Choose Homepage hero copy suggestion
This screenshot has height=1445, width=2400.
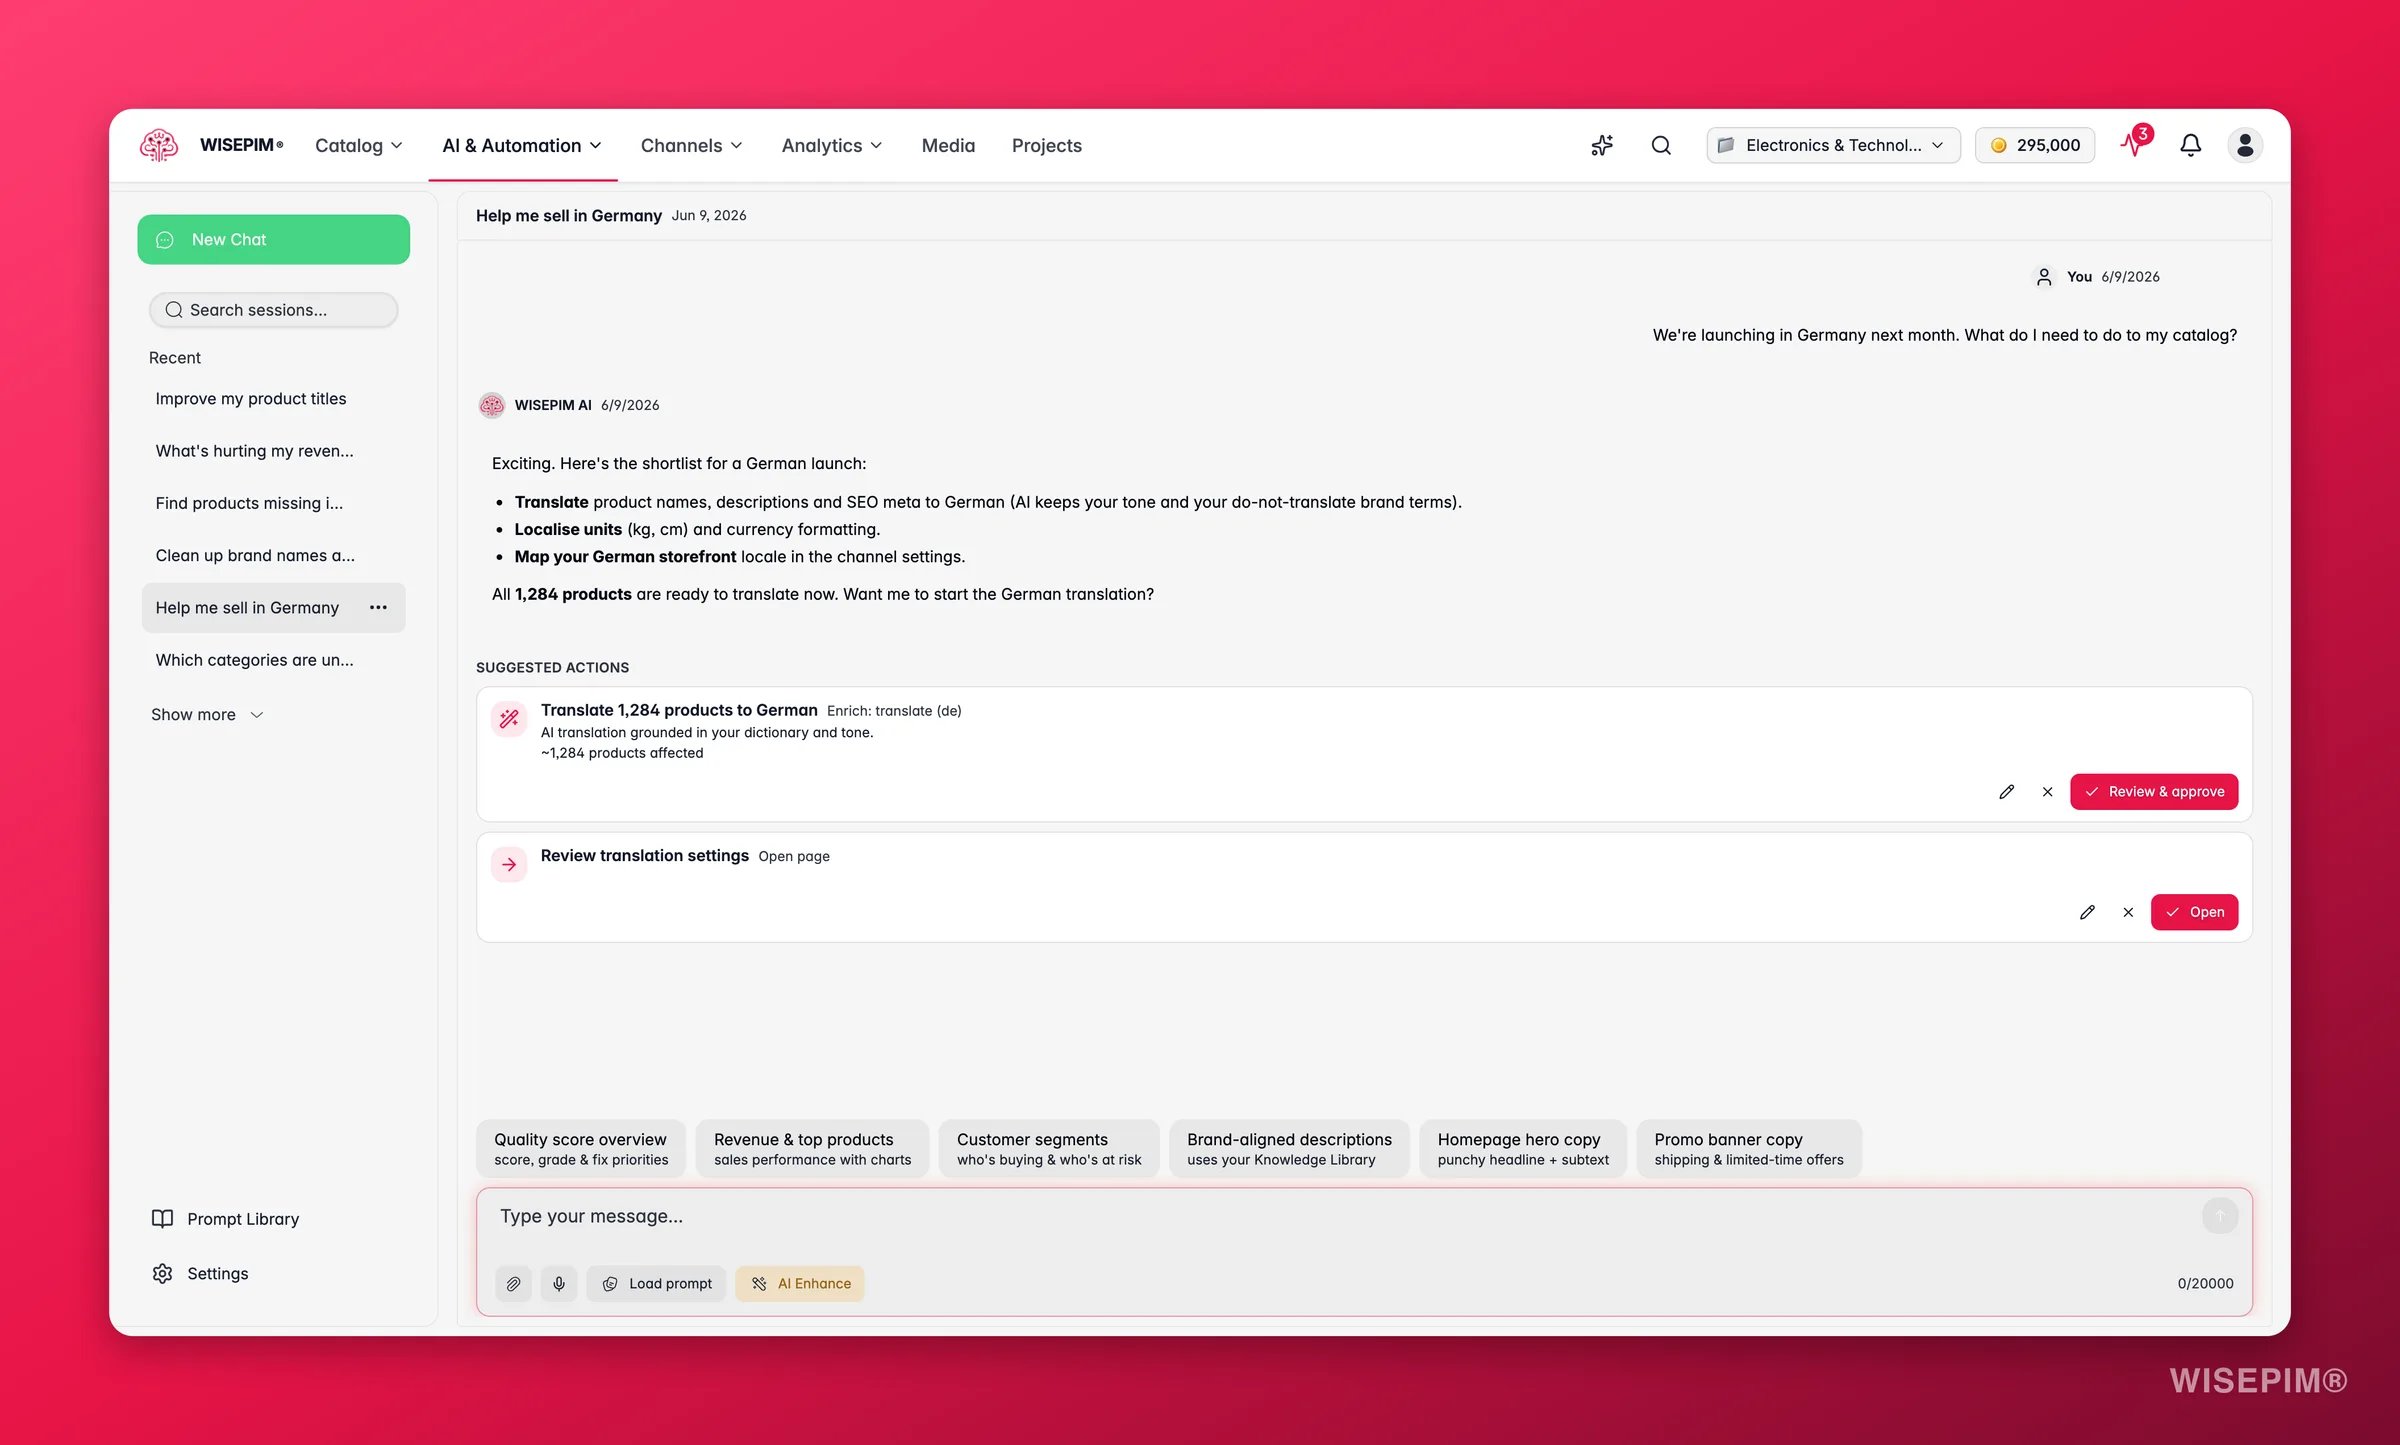(1523, 1148)
